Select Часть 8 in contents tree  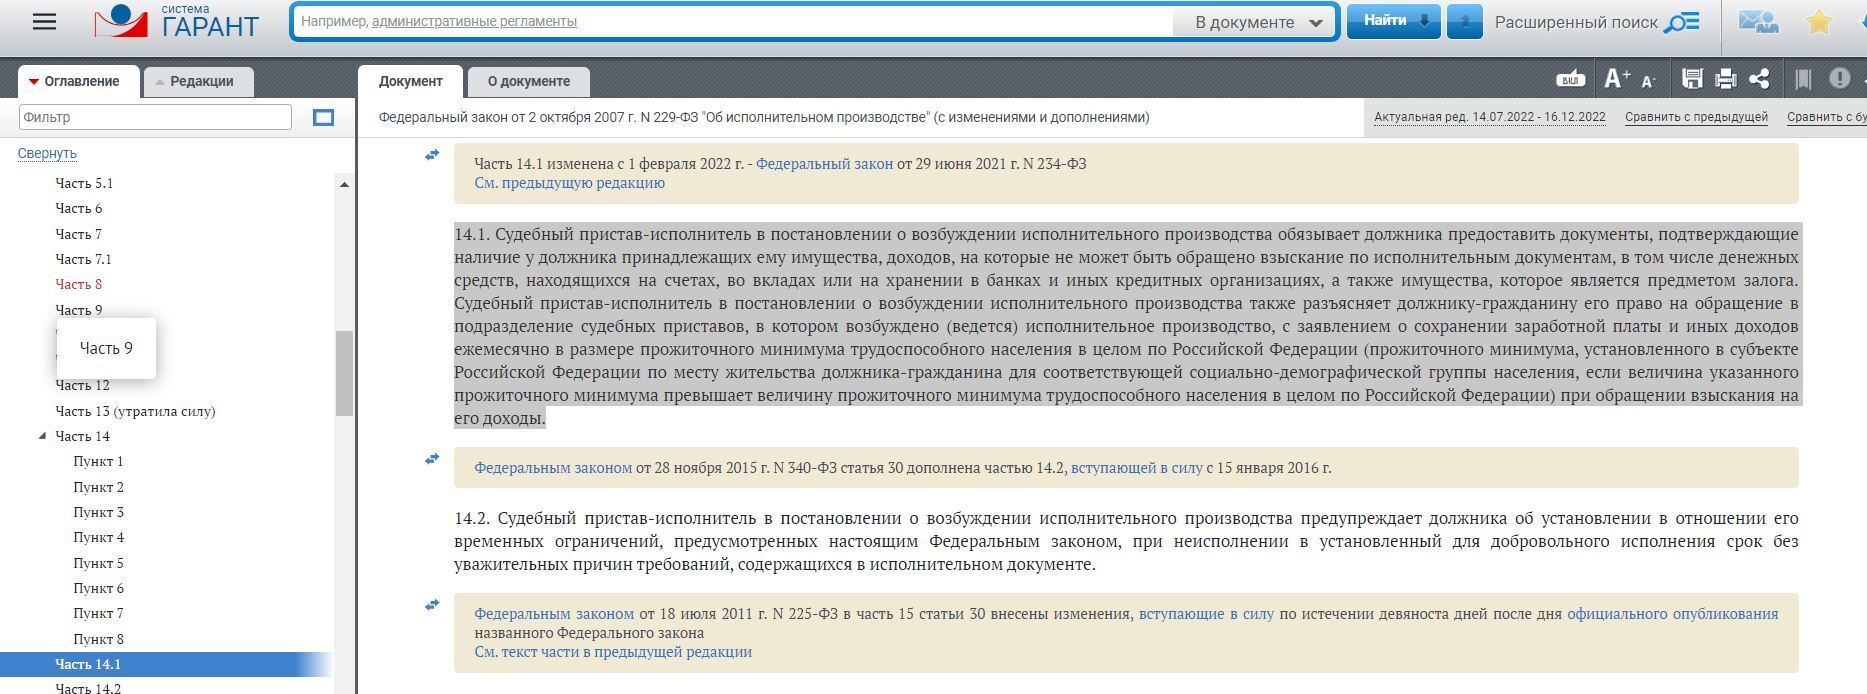point(79,284)
